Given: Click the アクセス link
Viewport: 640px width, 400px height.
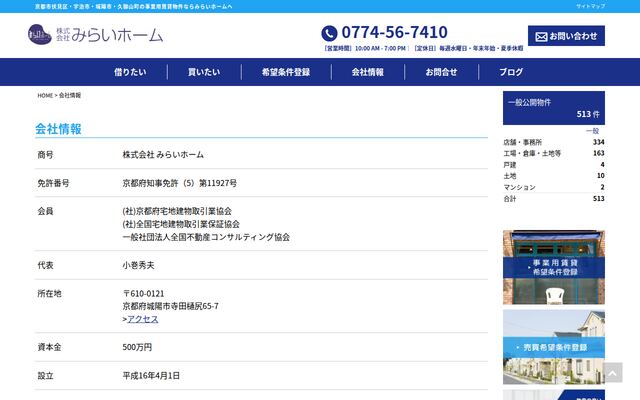Looking at the screenshot, I should pos(142,319).
